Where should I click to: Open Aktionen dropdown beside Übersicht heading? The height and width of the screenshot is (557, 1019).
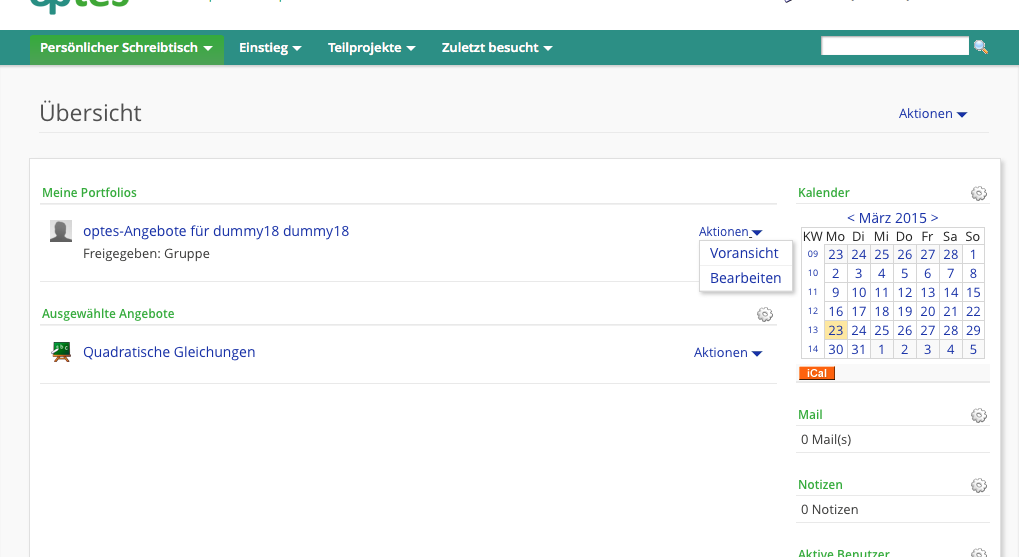click(x=932, y=114)
